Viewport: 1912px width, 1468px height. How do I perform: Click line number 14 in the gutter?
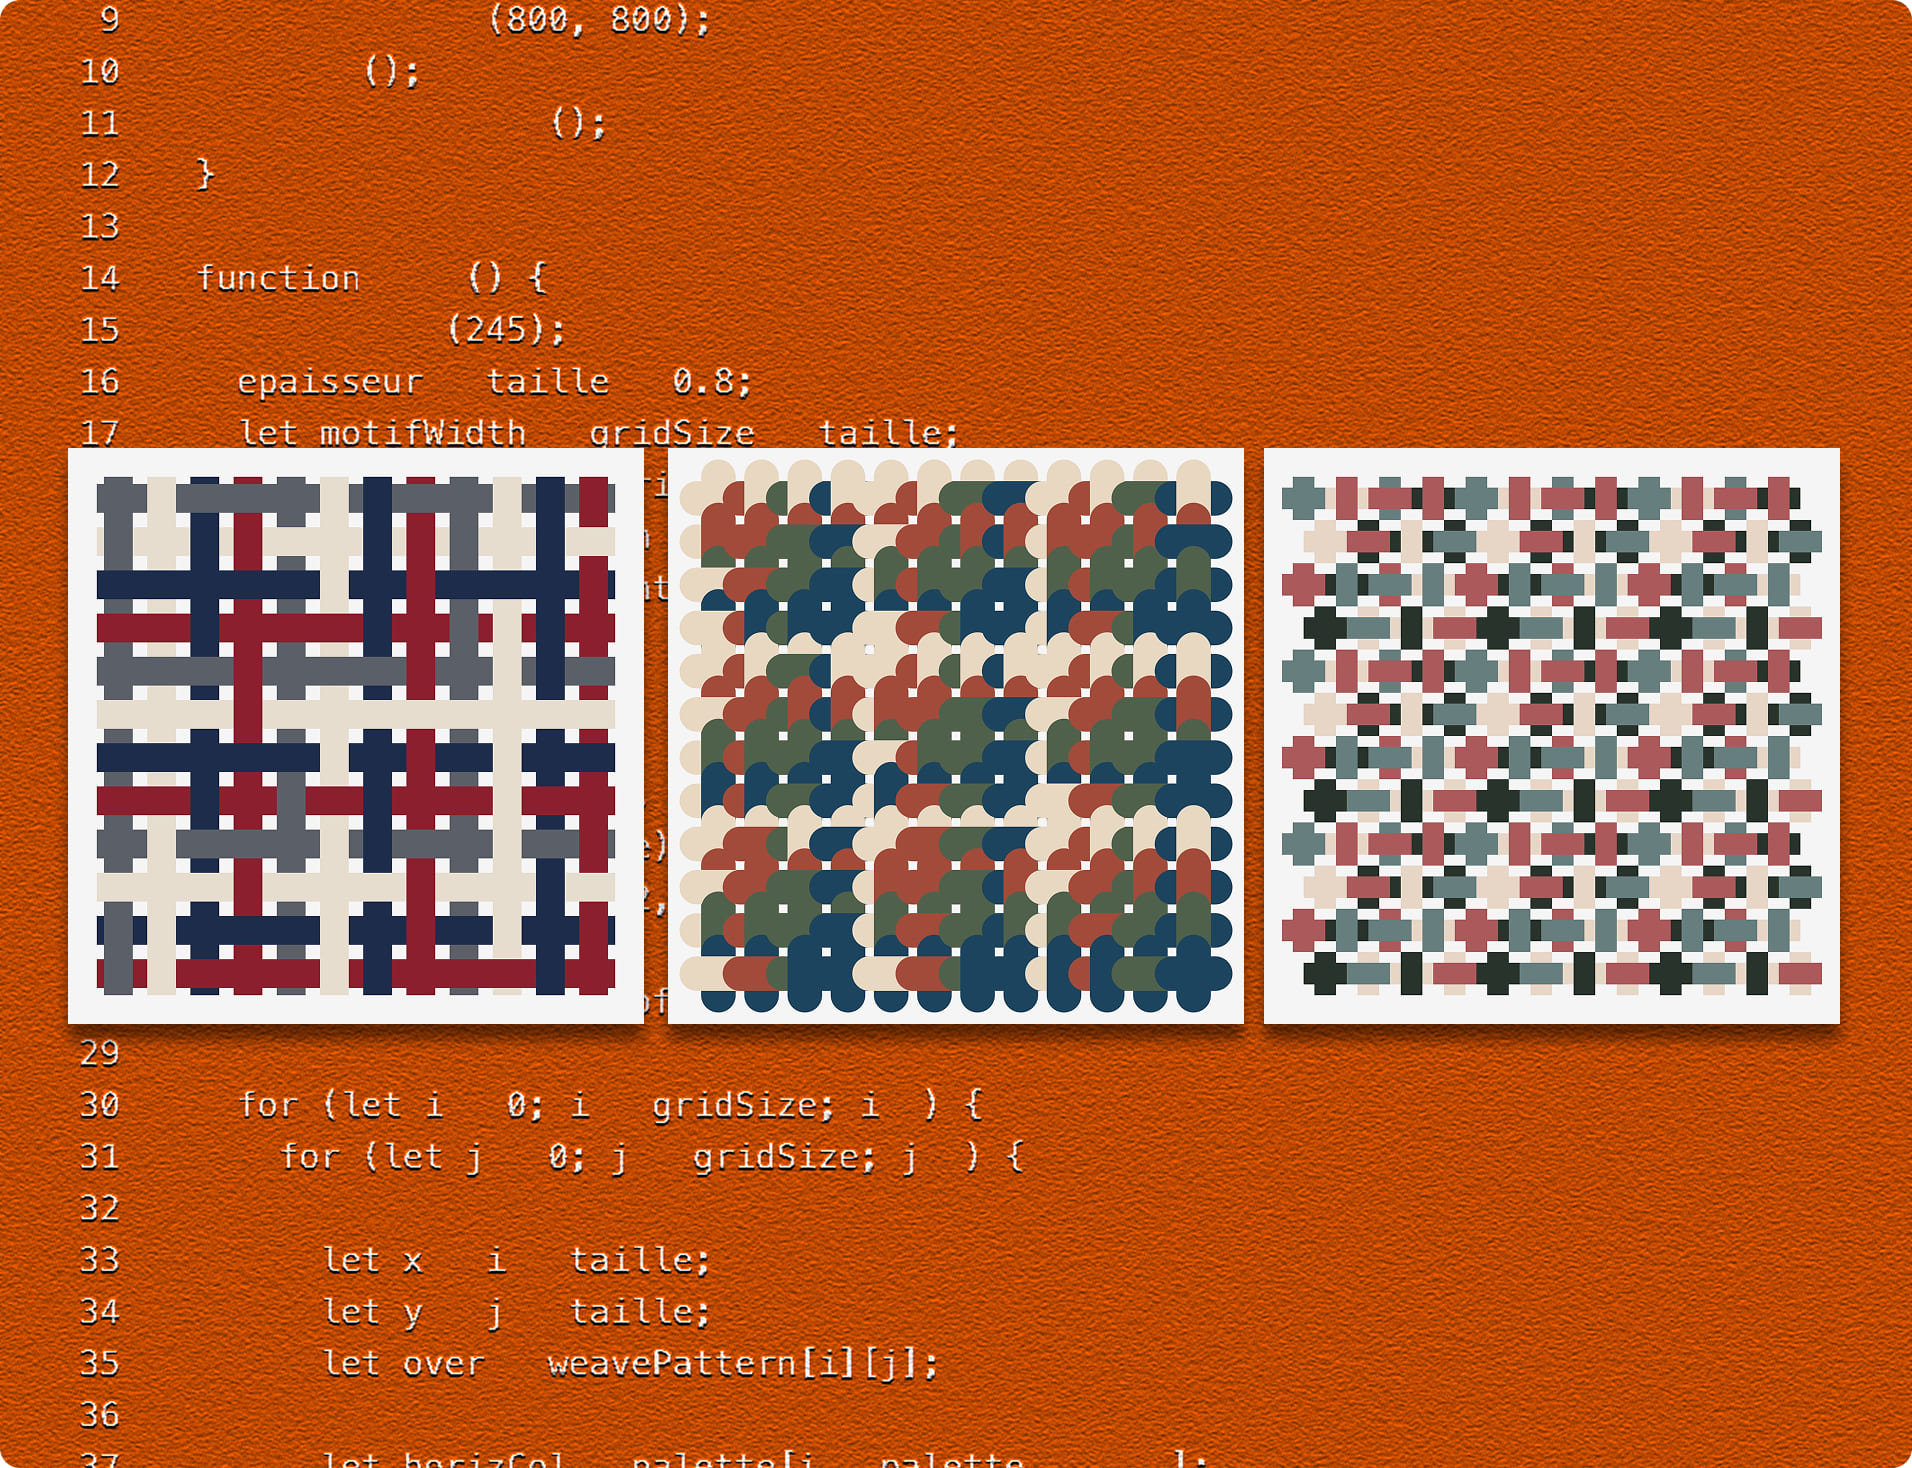pos(99,278)
